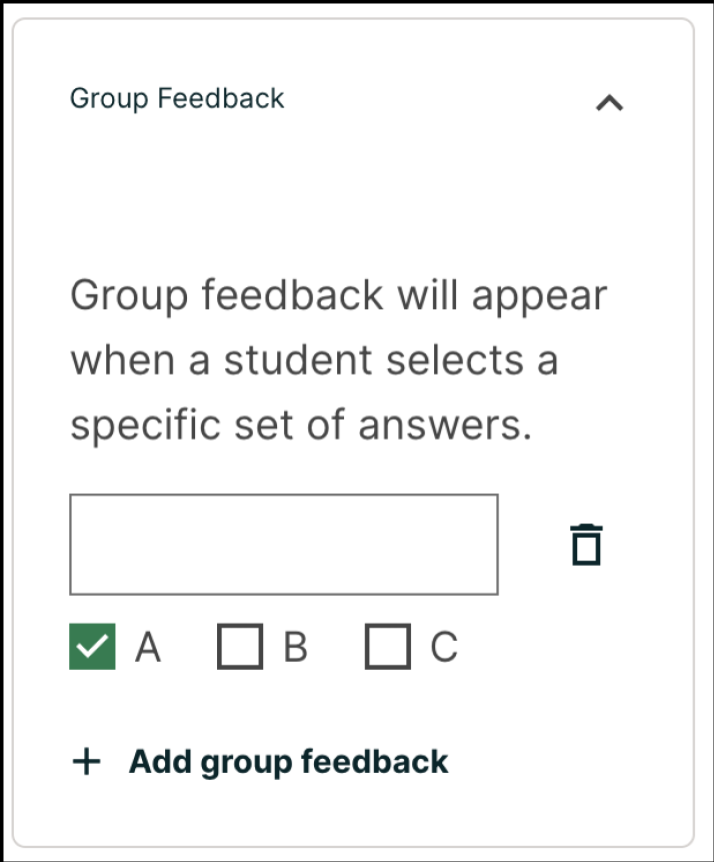This screenshot has width=714, height=862.
Task: Check answer C checkbox
Action: (387, 647)
